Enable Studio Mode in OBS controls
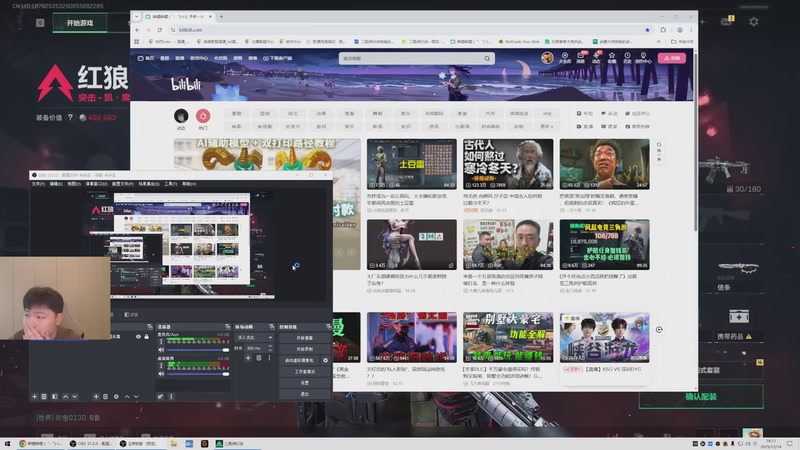 tap(305, 371)
